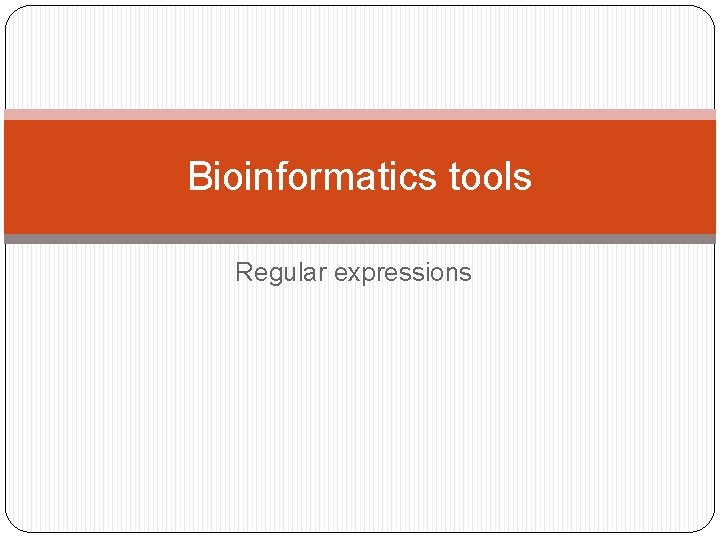Click the empty striped area below the subtitle
This screenshot has width=720, height=540.
[360, 410]
